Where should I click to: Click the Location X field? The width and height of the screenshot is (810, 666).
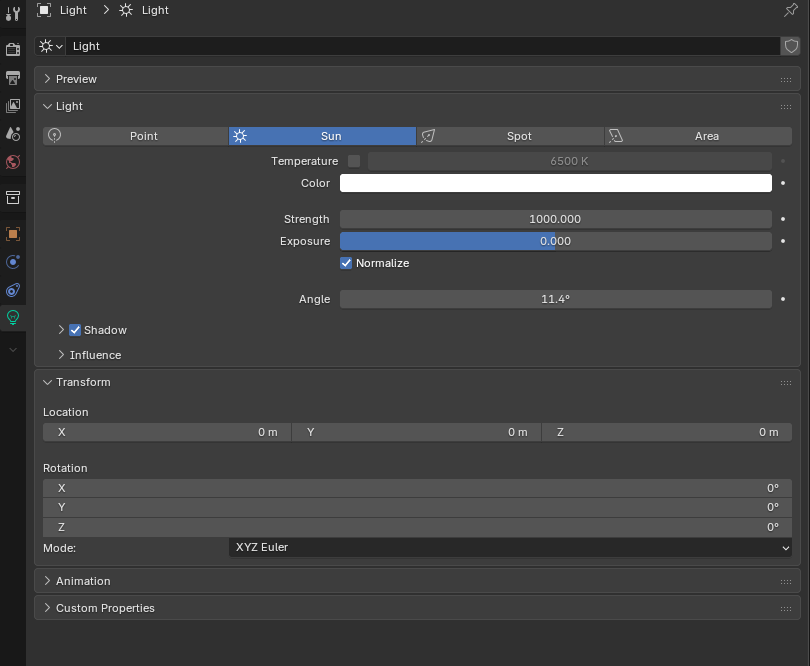click(x=167, y=432)
